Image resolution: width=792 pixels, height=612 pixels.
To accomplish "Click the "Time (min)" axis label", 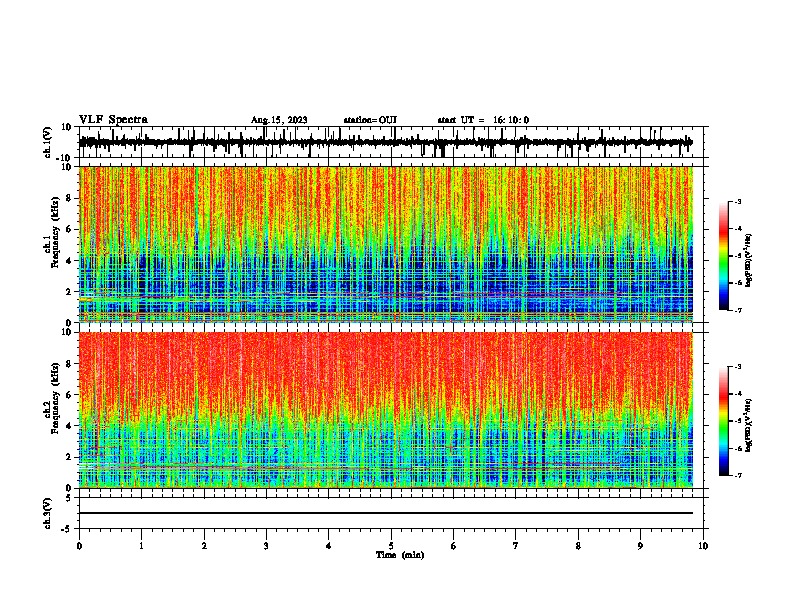I will pos(400,555).
